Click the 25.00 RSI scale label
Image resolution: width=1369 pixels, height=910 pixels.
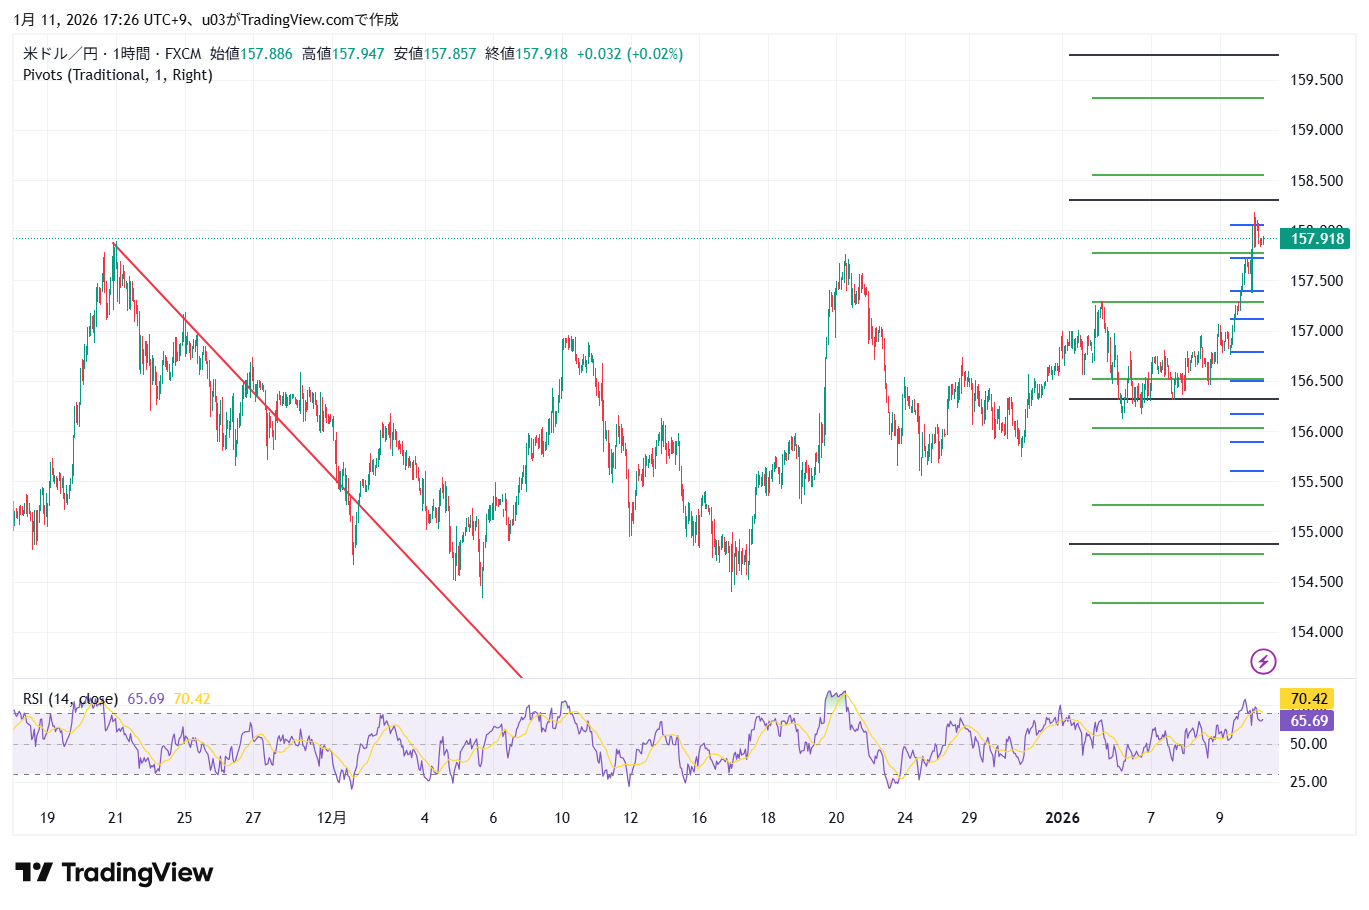coord(1308,782)
